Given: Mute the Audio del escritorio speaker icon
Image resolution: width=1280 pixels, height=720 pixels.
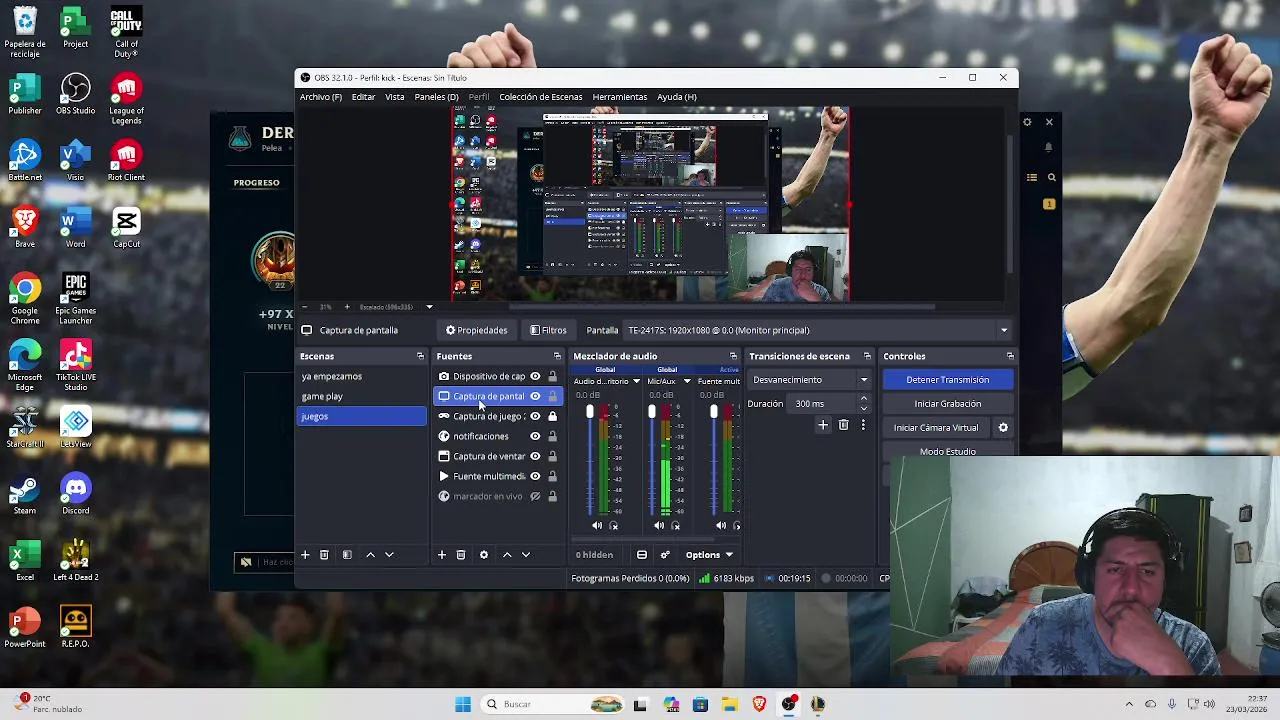Looking at the screenshot, I should (x=597, y=525).
